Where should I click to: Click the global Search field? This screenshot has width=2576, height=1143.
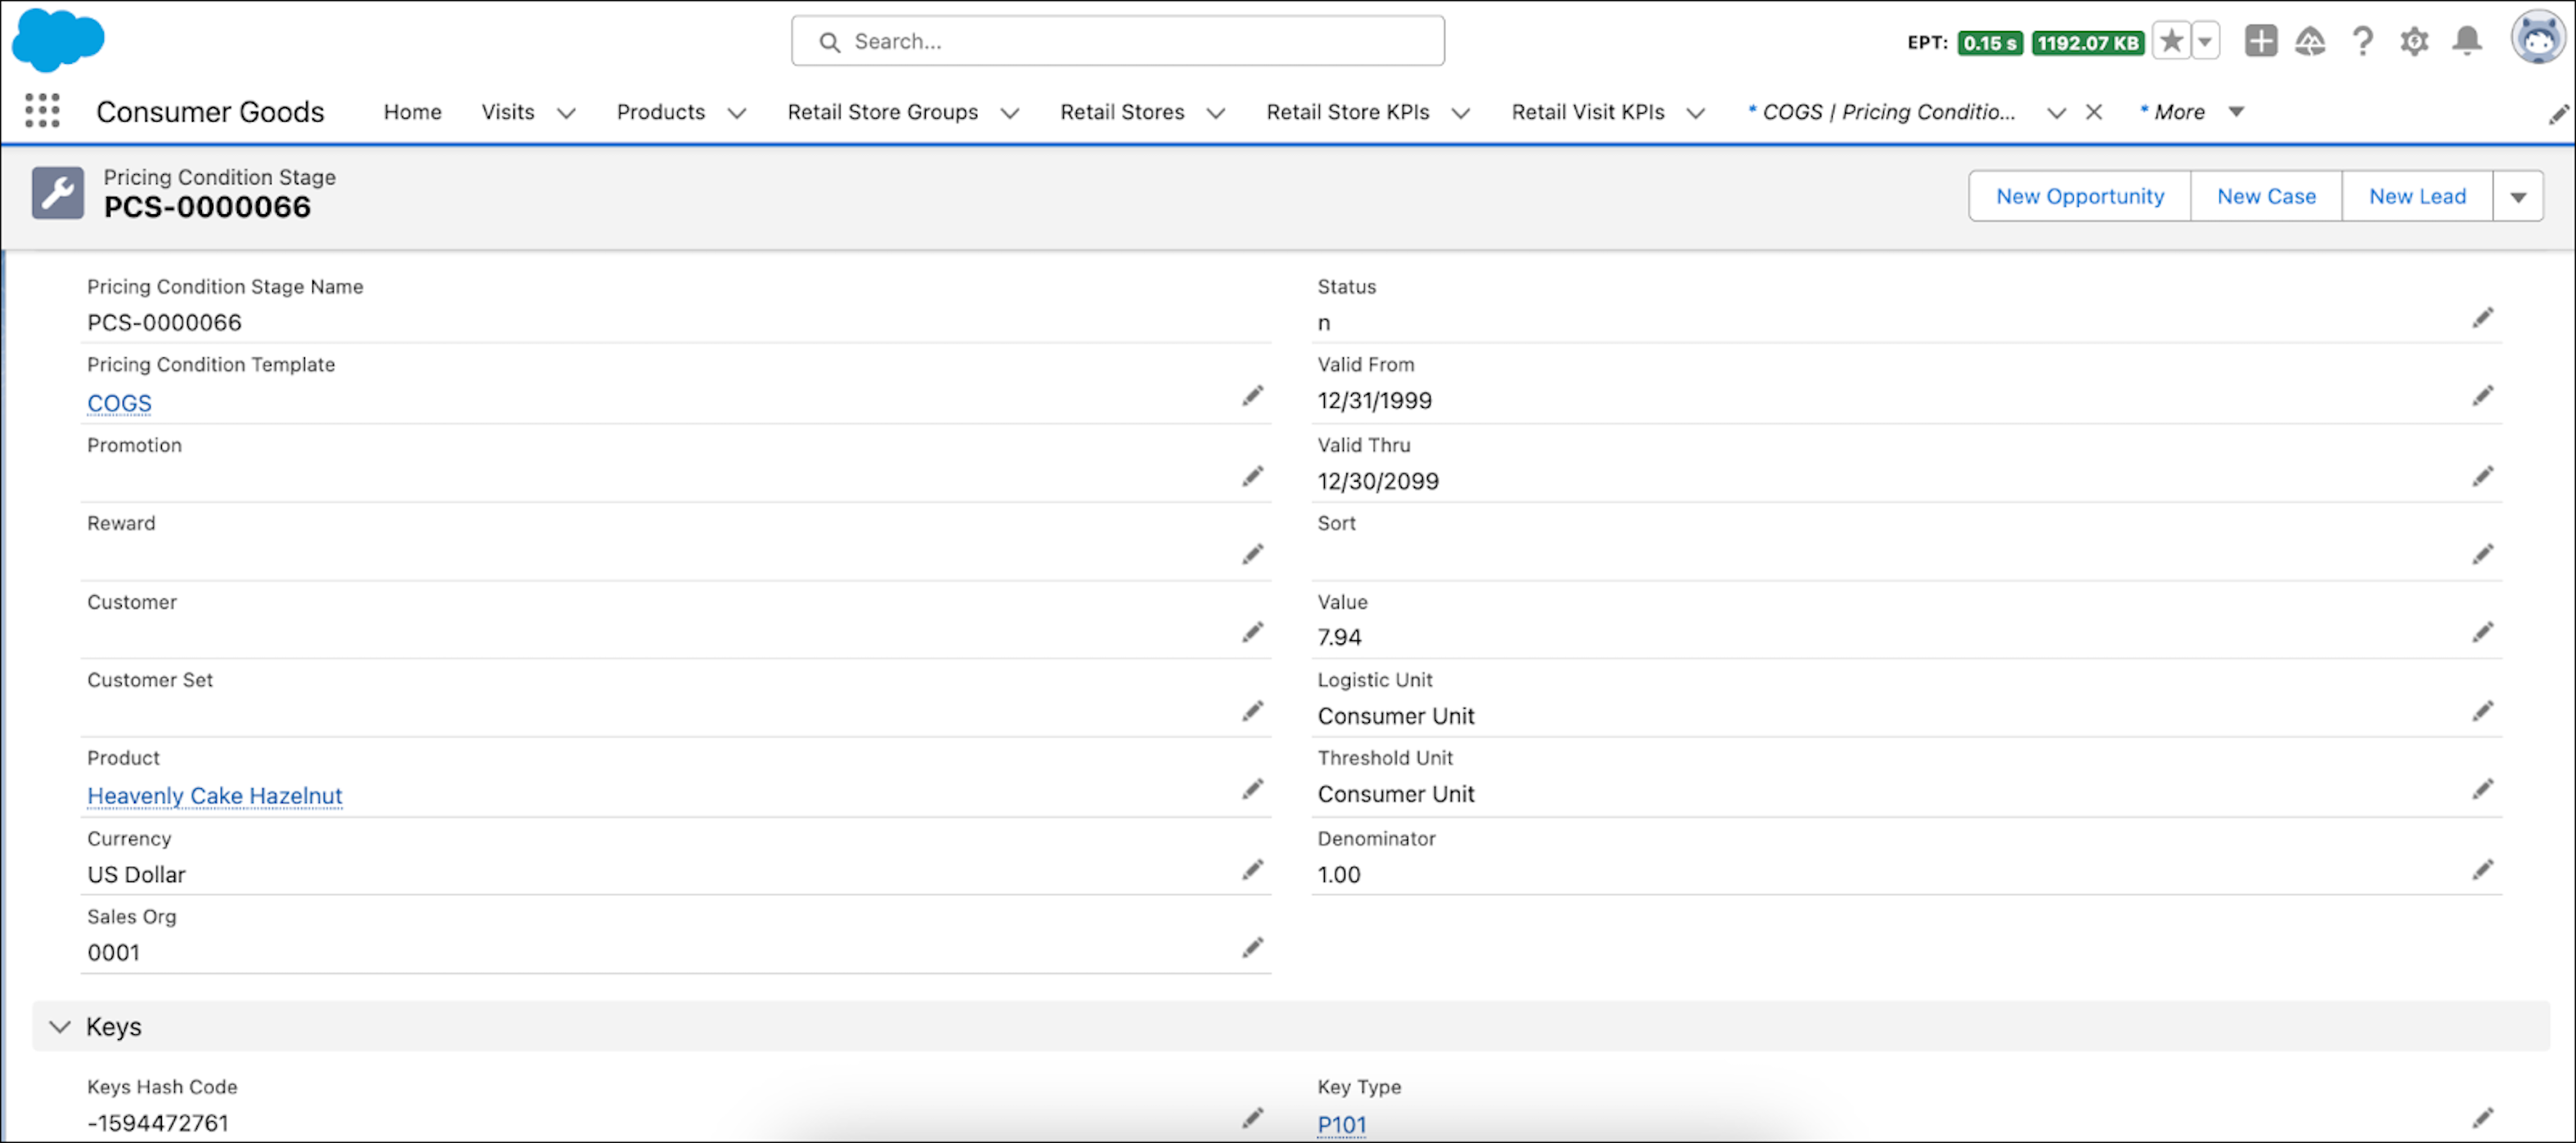point(1117,41)
